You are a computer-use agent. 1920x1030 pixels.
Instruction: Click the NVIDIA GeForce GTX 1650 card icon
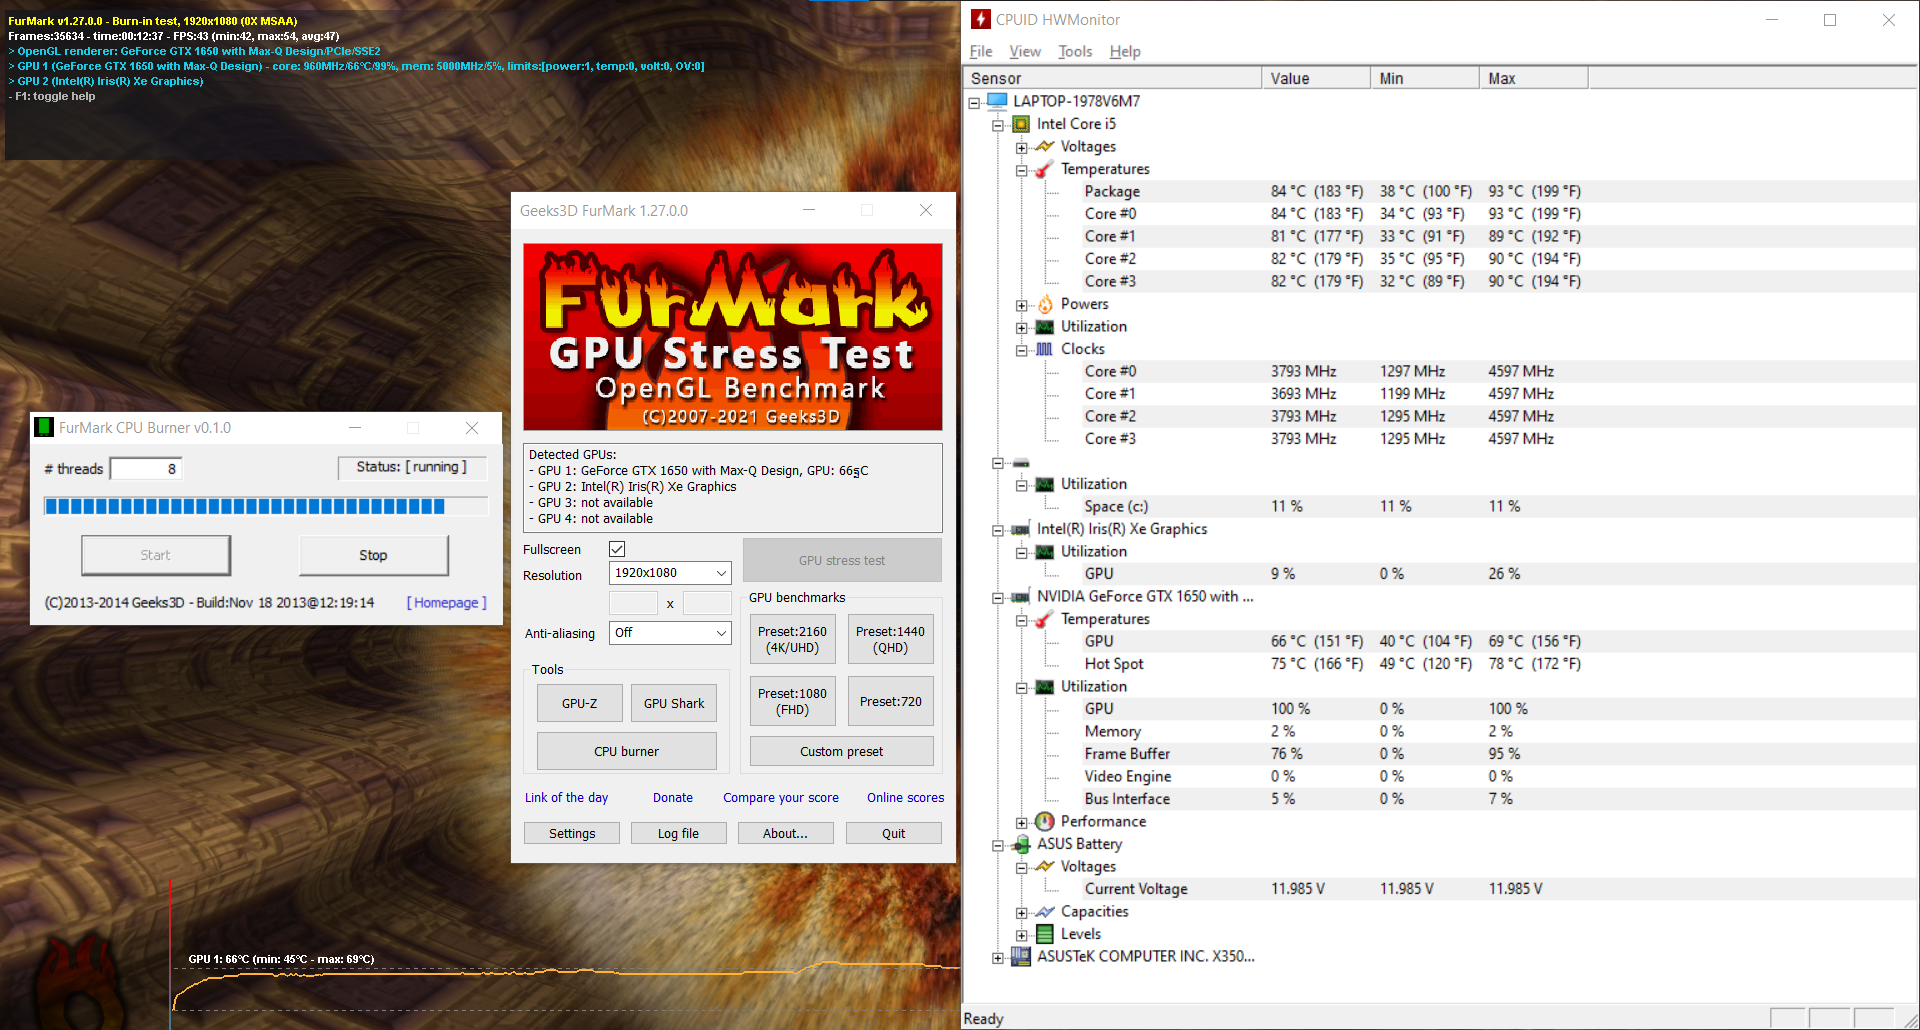(1021, 597)
